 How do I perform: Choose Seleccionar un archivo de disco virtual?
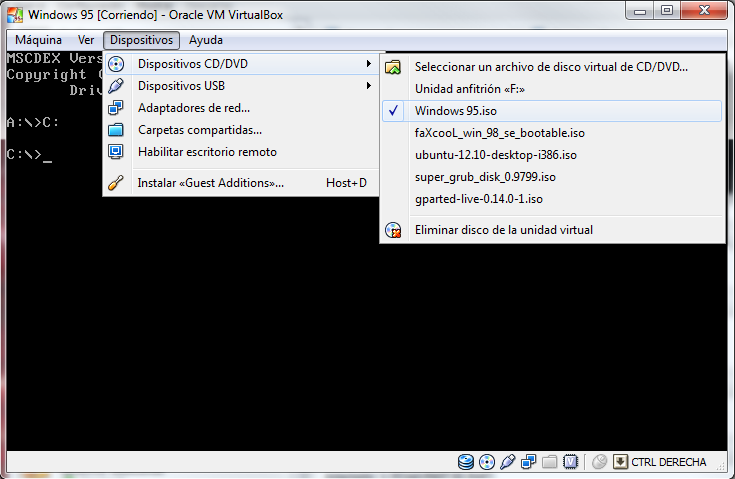click(552, 67)
